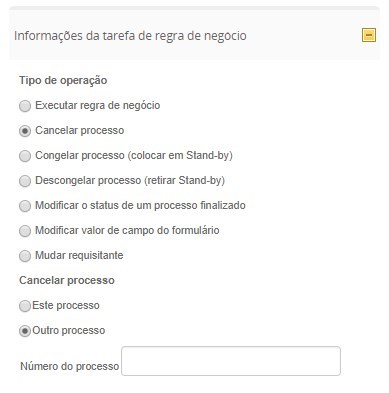Viewport: 389px width, 393px height.
Task: Choose Congelar processo (colocar em Stand-by)
Action: [25, 156]
